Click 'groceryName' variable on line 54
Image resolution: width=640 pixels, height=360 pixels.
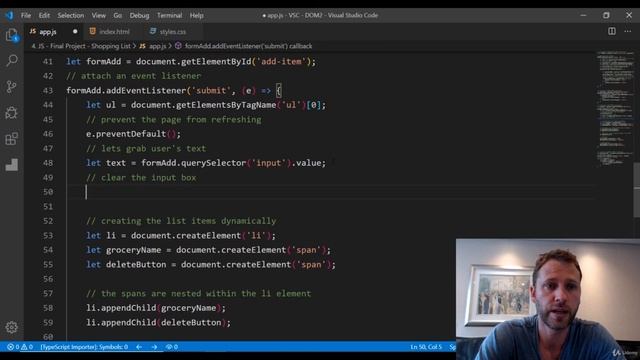pyautogui.click(x=133, y=250)
